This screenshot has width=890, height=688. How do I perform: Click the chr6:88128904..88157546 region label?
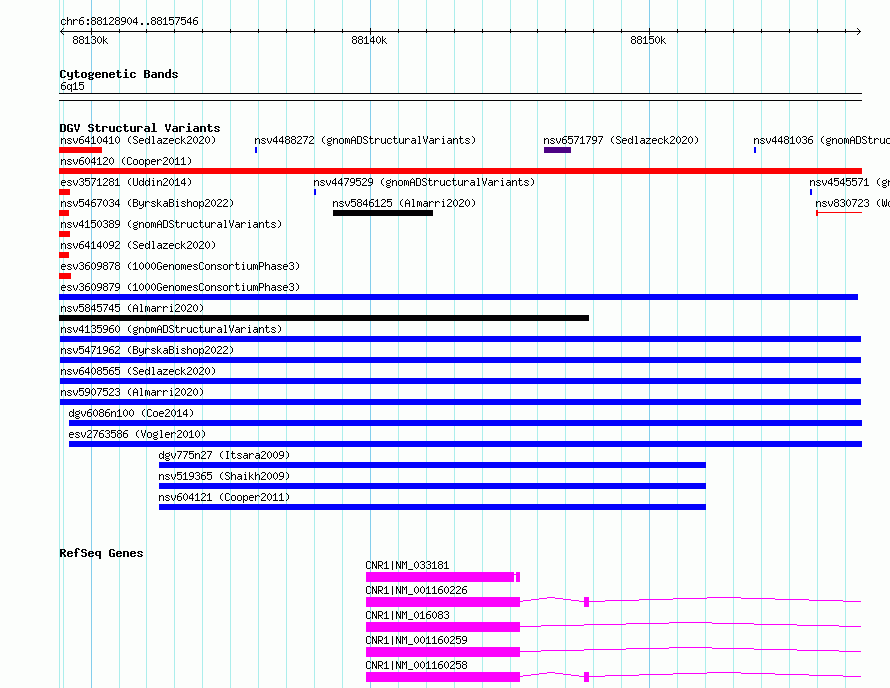[129, 21]
